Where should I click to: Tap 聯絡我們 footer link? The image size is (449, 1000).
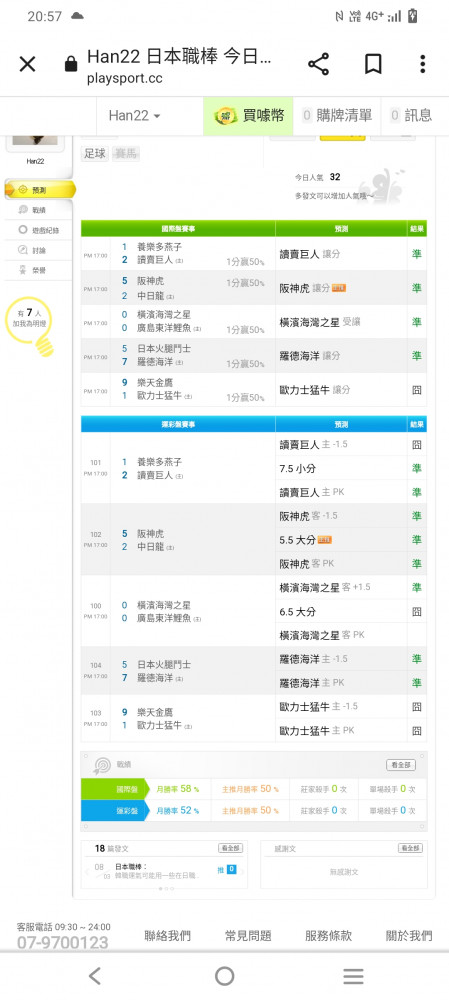click(x=167, y=936)
